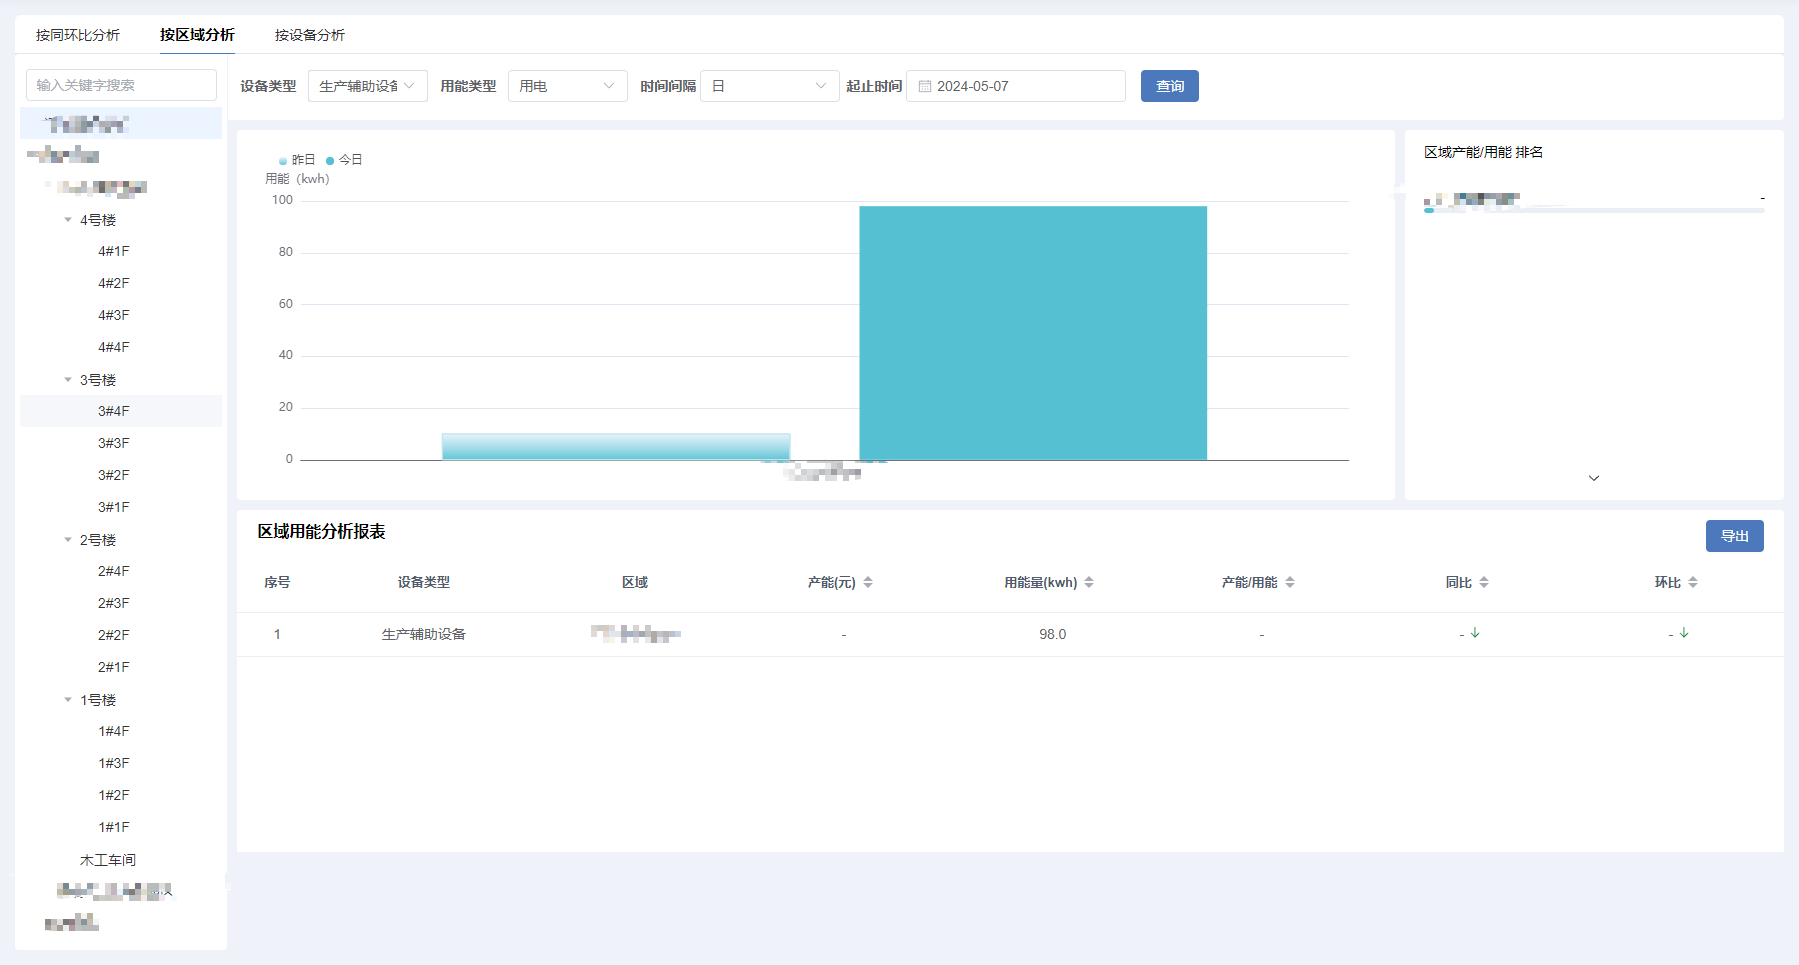This screenshot has width=1799, height=965.
Task: Click 98.0 energy value cell
Action: pos(1052,634)
